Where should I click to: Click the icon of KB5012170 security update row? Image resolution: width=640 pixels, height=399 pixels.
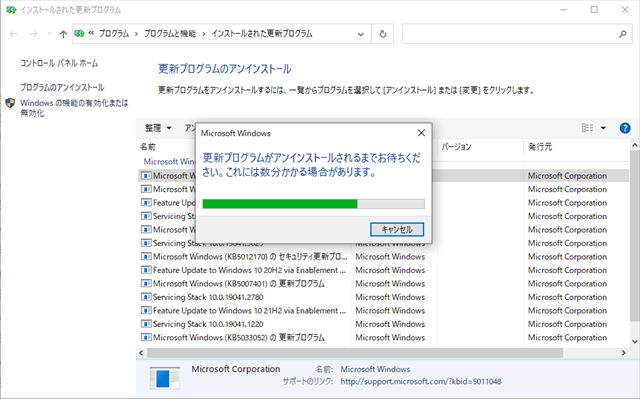[x=146, y=257]
